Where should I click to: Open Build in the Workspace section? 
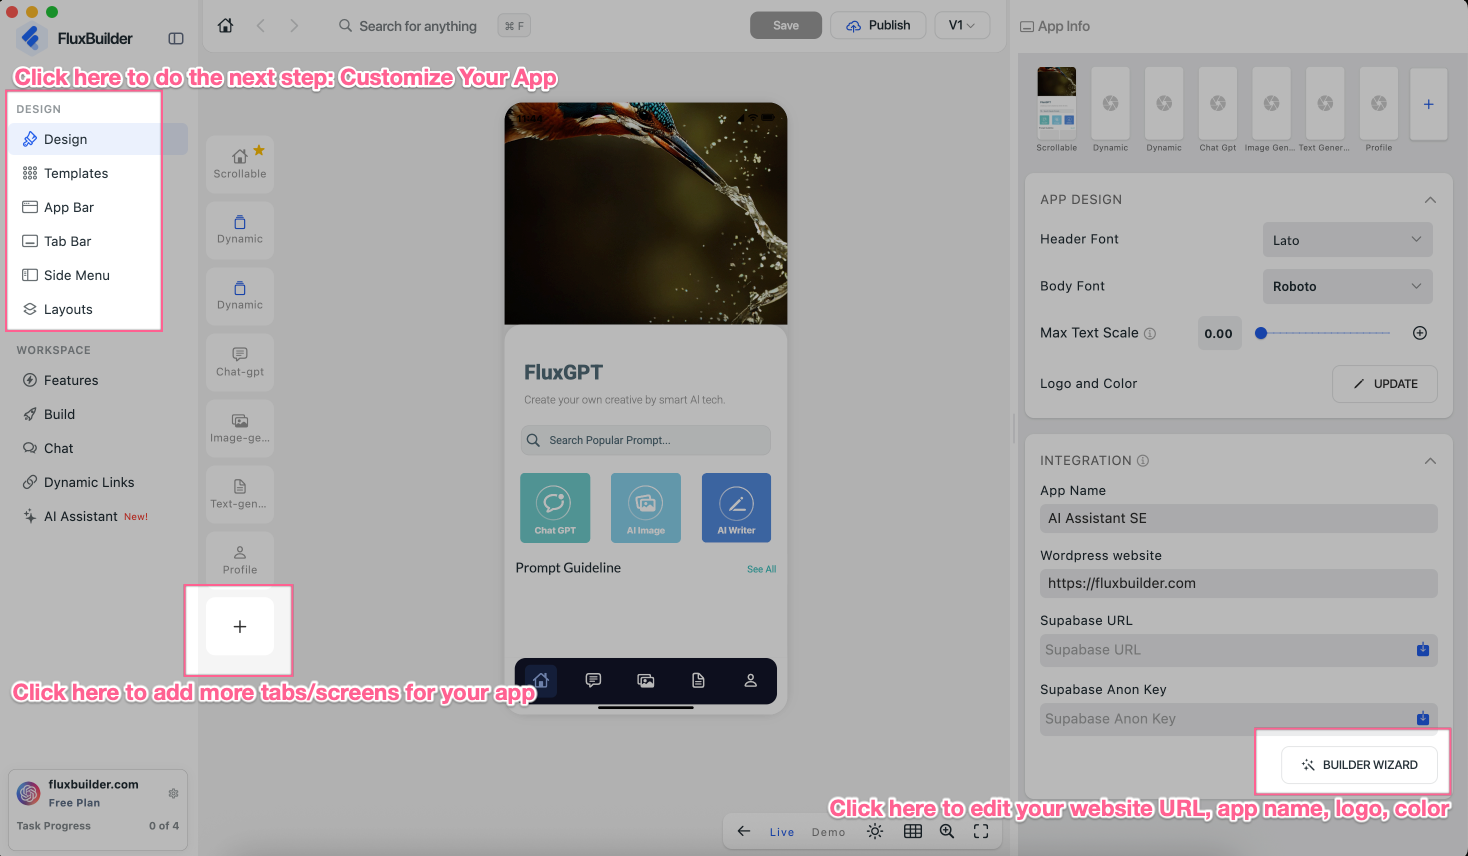(98, 414)
